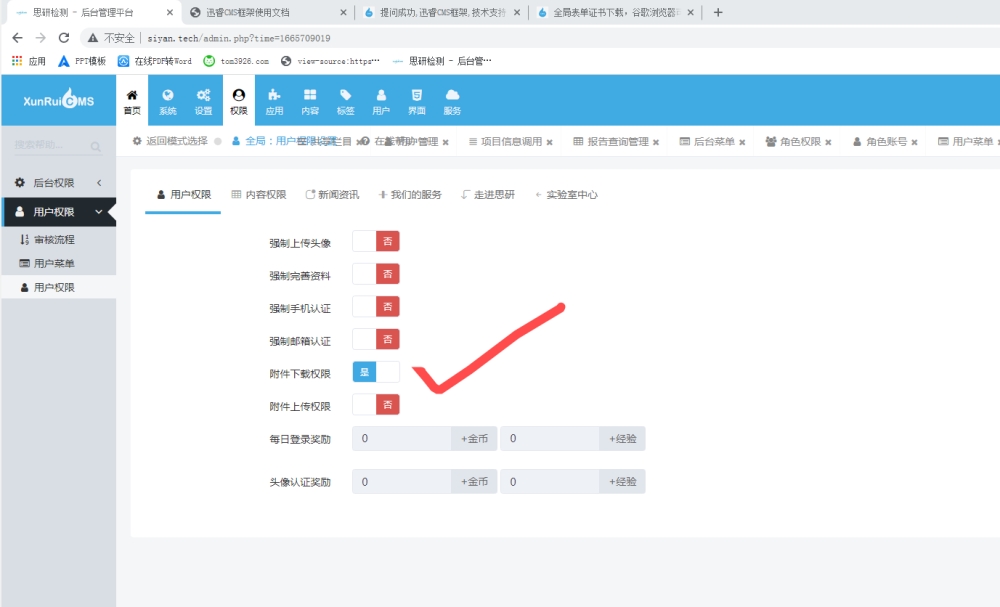Viewport: 1000px width, 607px height.
Task: Open 审核流程 in the sidebar
Action: (x=59, y=240)
